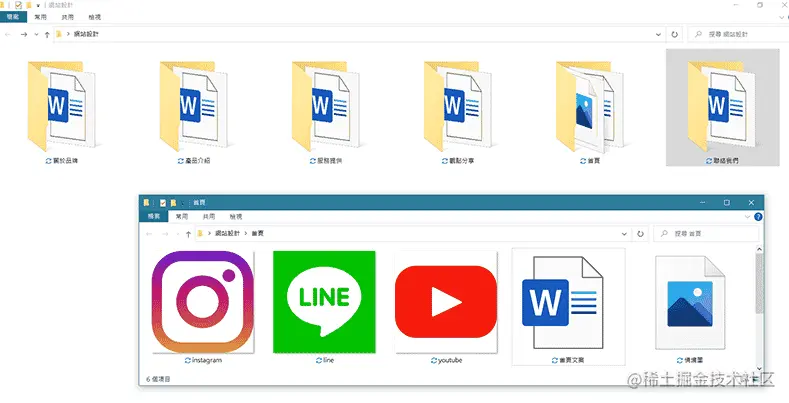Select the line image file
This screenshot has height=403, width=789.
325,307
